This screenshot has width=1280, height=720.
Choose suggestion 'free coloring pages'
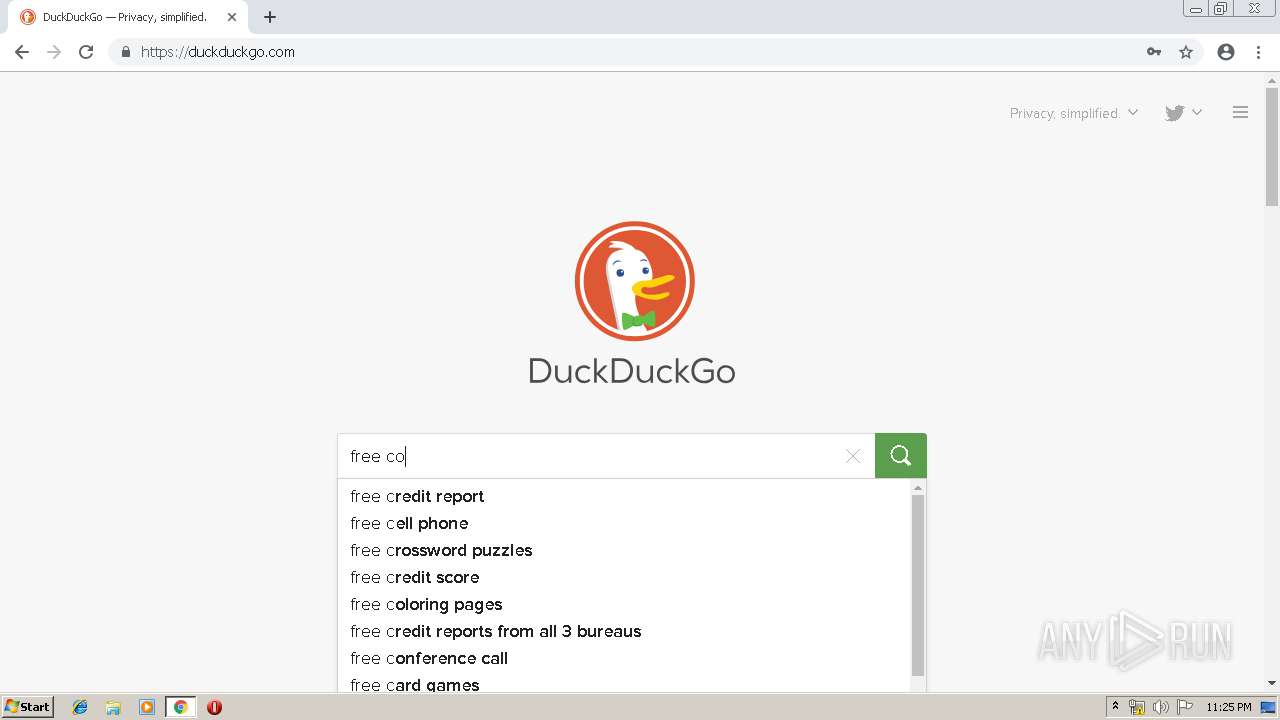(624, 605)
